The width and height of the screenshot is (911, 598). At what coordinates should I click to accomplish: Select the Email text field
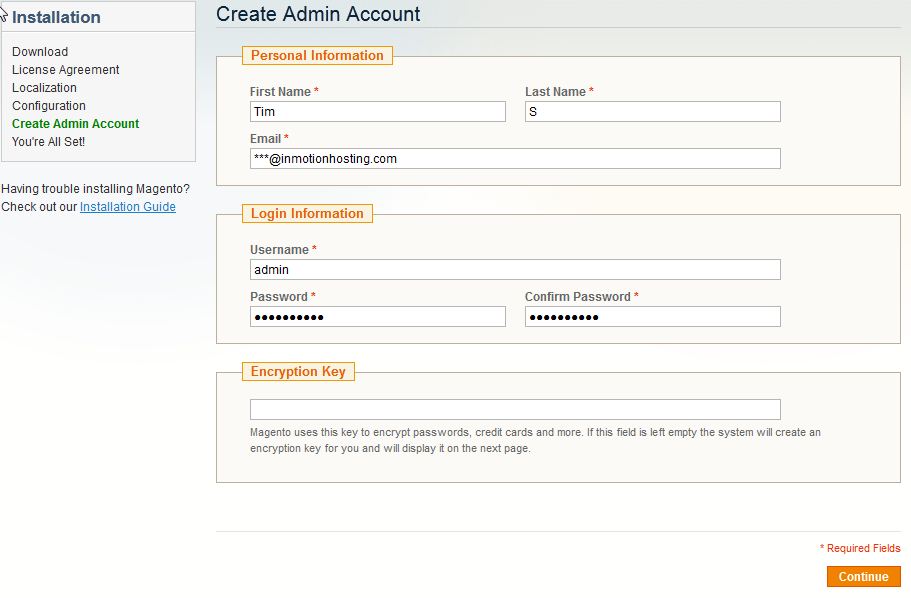tap(514, 159)
